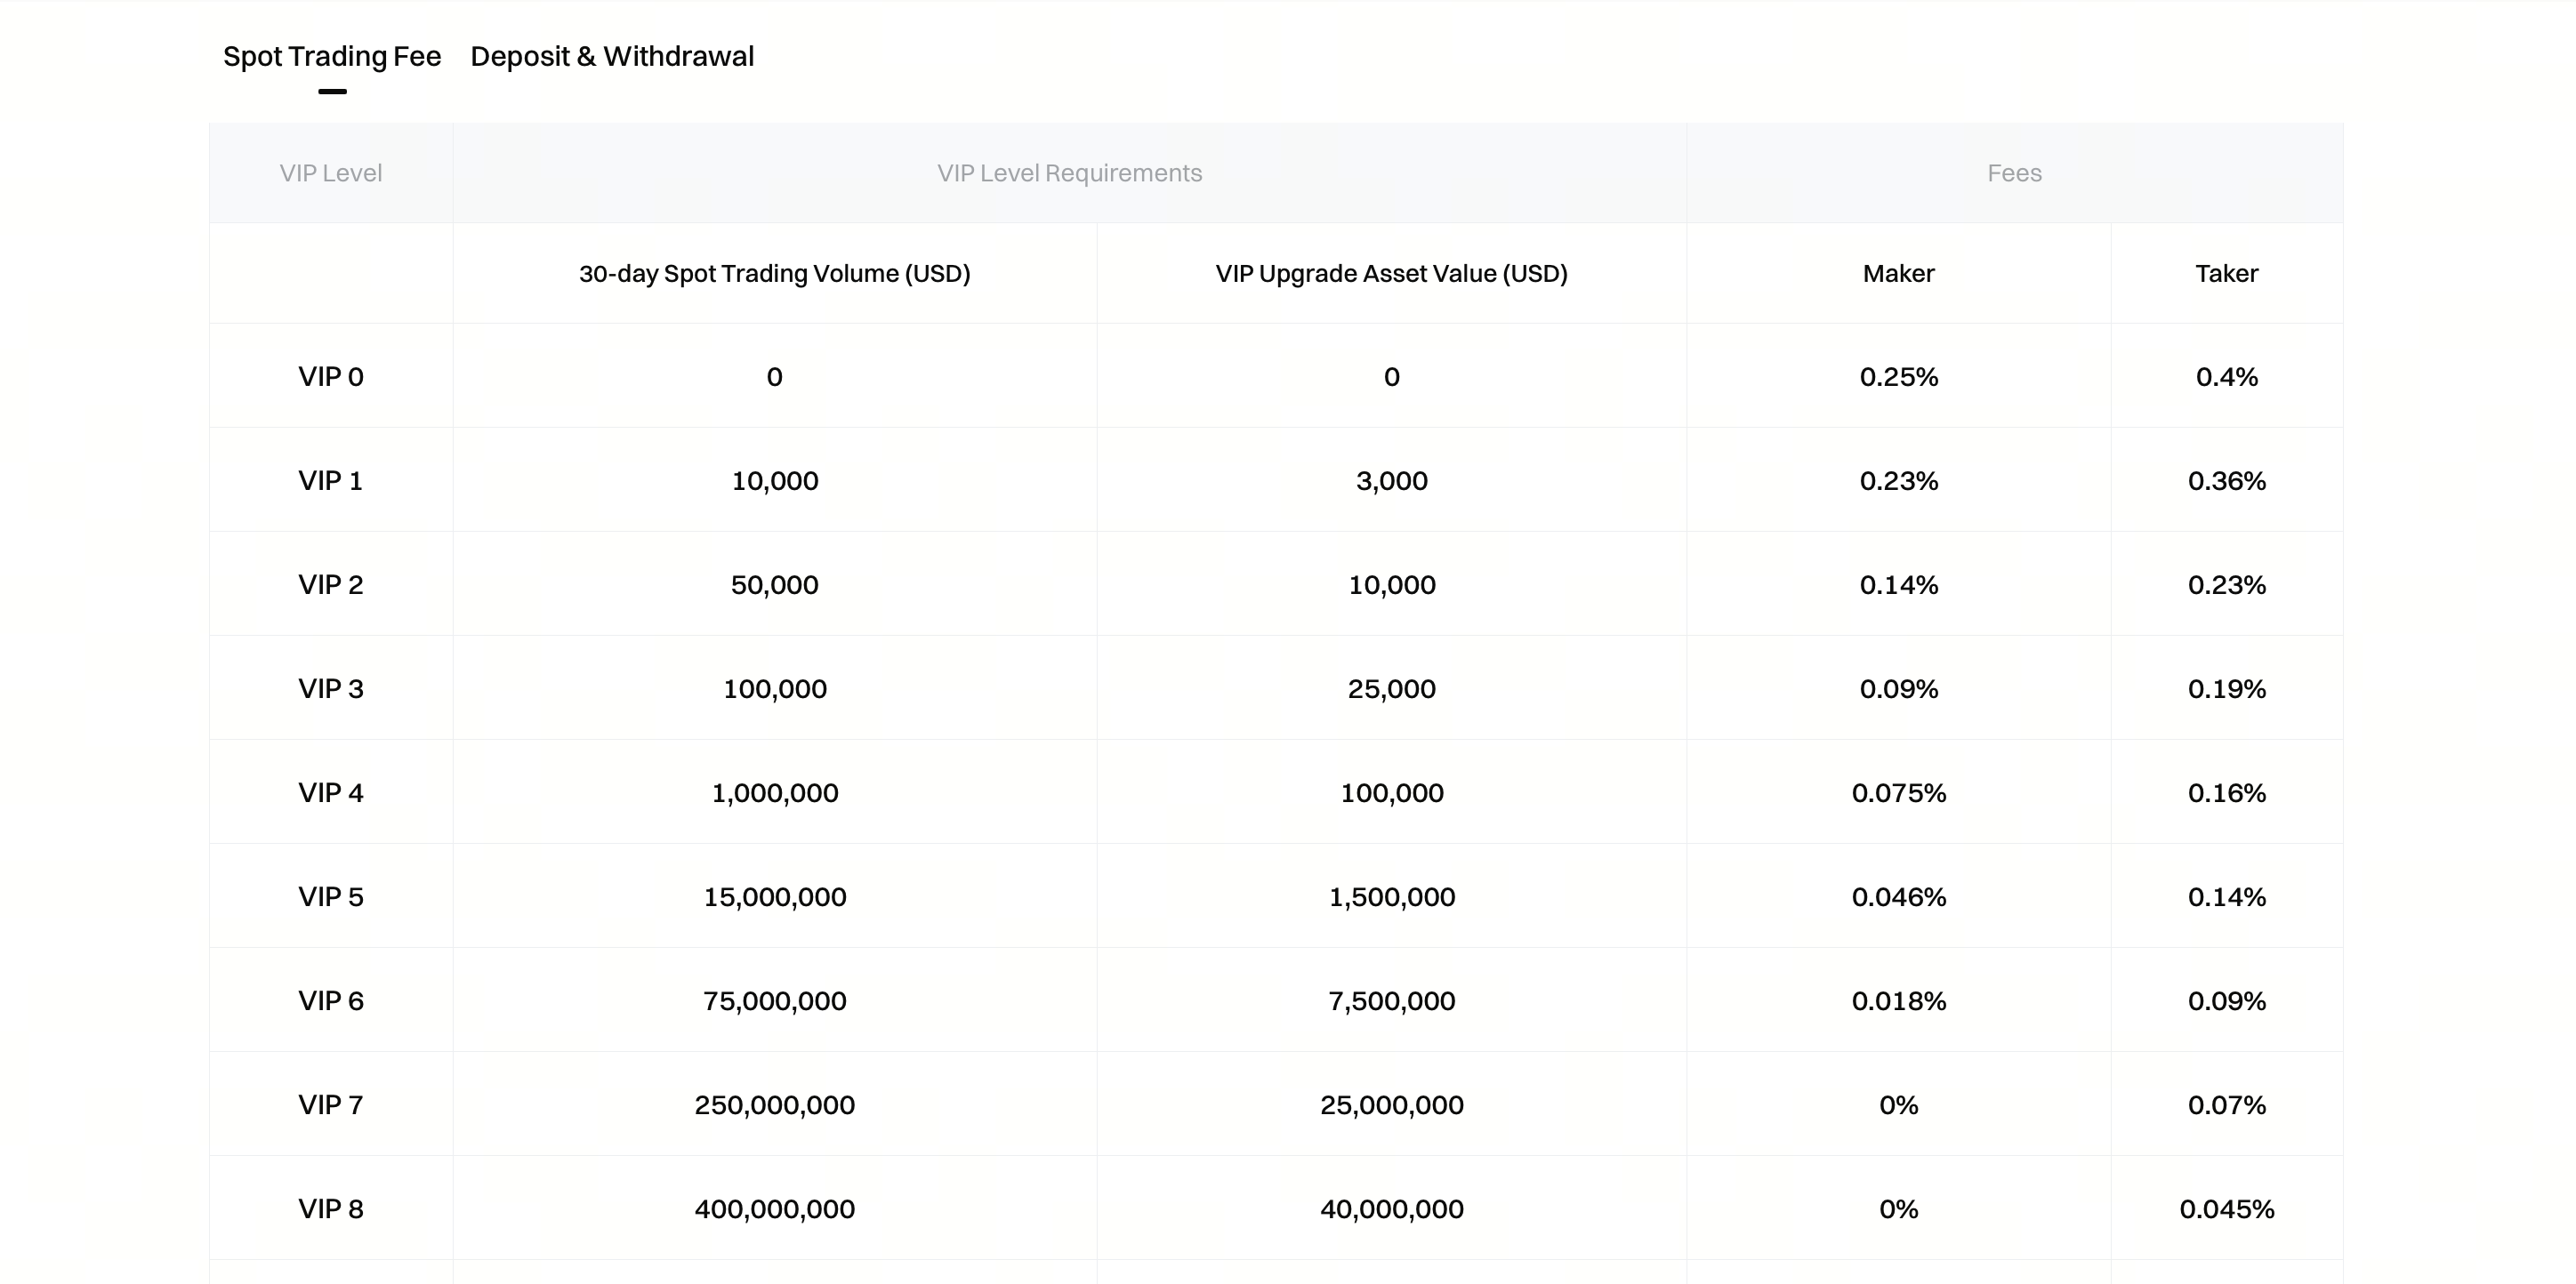Click the 0.046% maker fee cell
Viewport: 2576px width, 1284px height.
click(x=1899, y=897)
